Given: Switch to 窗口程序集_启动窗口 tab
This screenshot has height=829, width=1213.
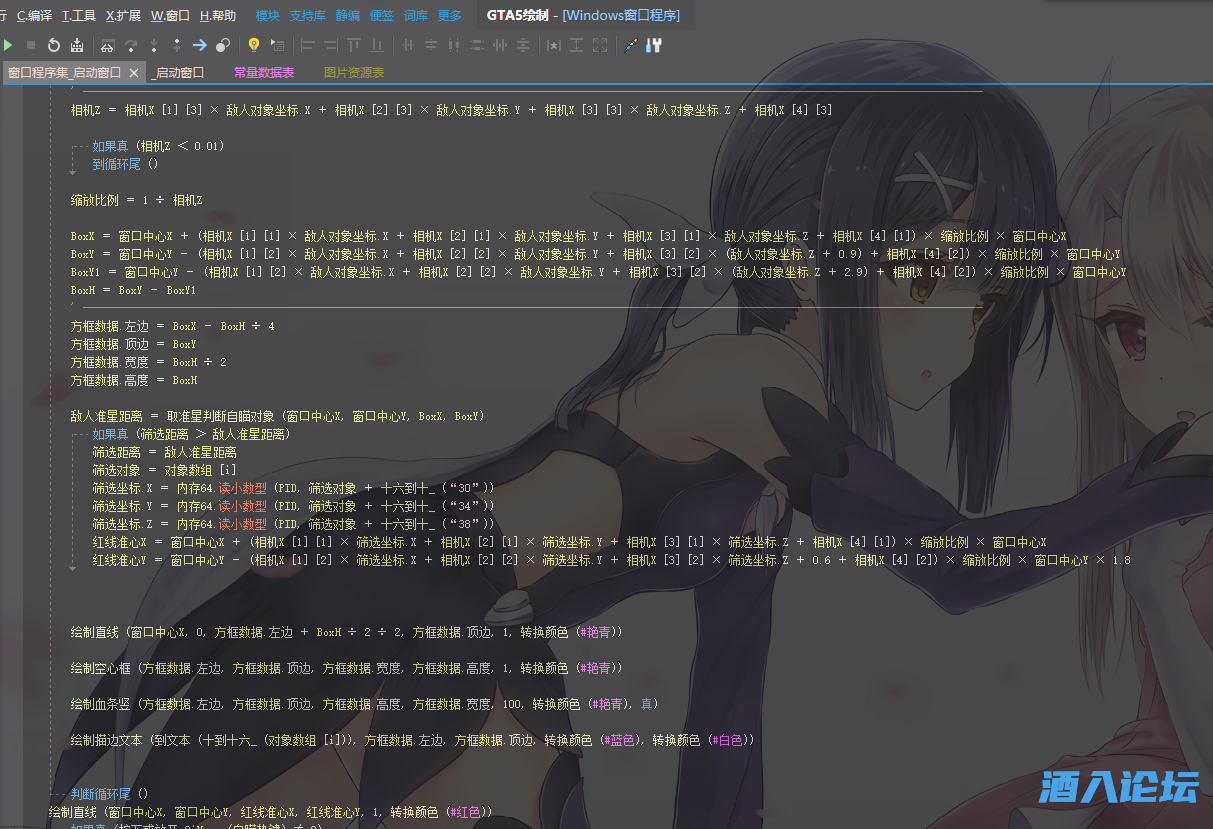Looking at the screenshot, I should (x=64, y=73).
